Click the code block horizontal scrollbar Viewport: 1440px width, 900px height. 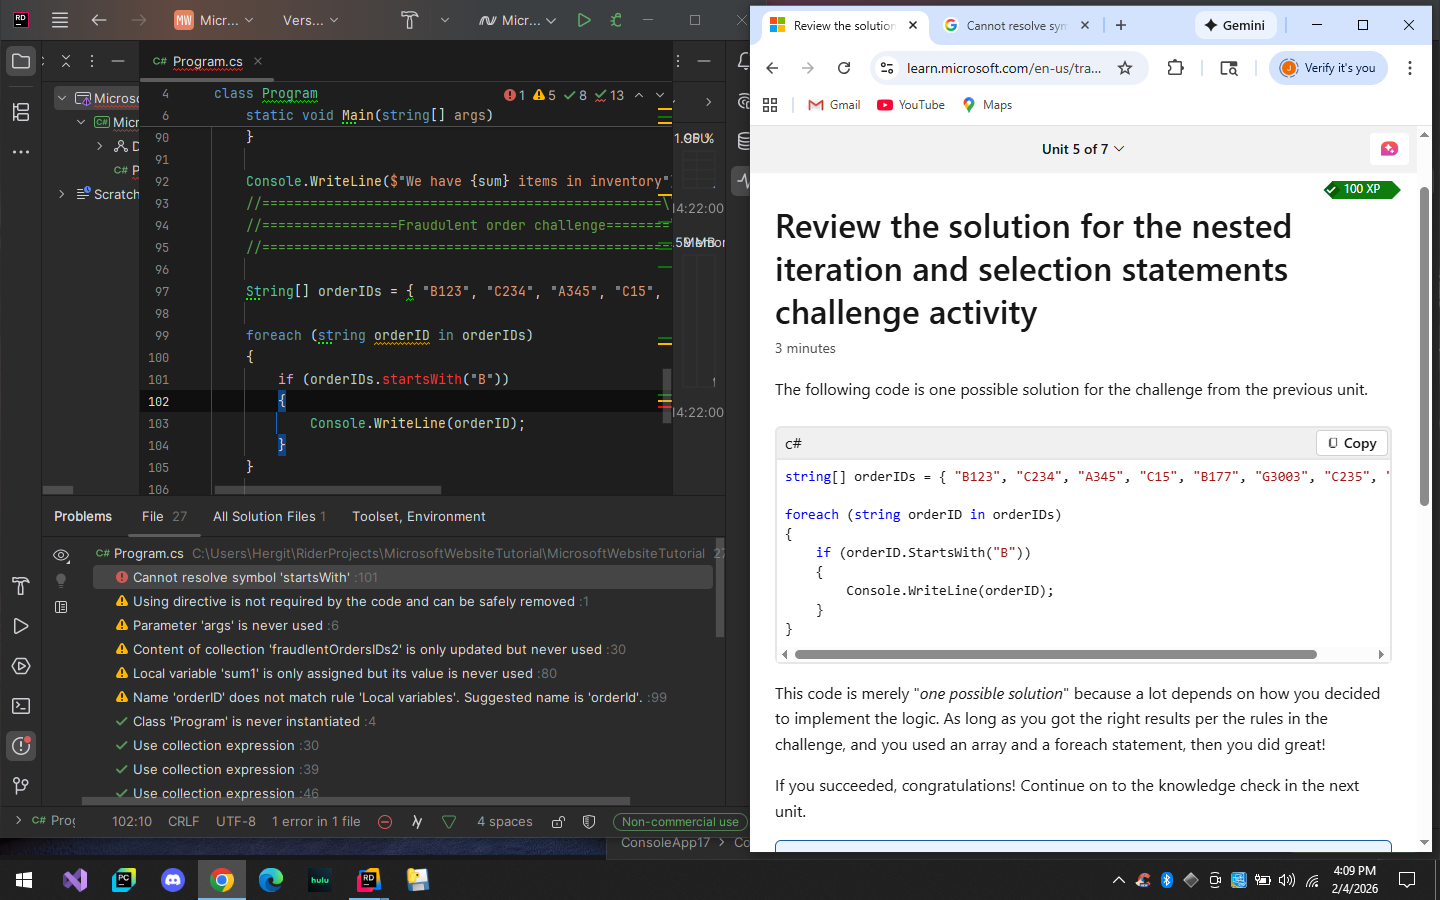click(1055, 655)
